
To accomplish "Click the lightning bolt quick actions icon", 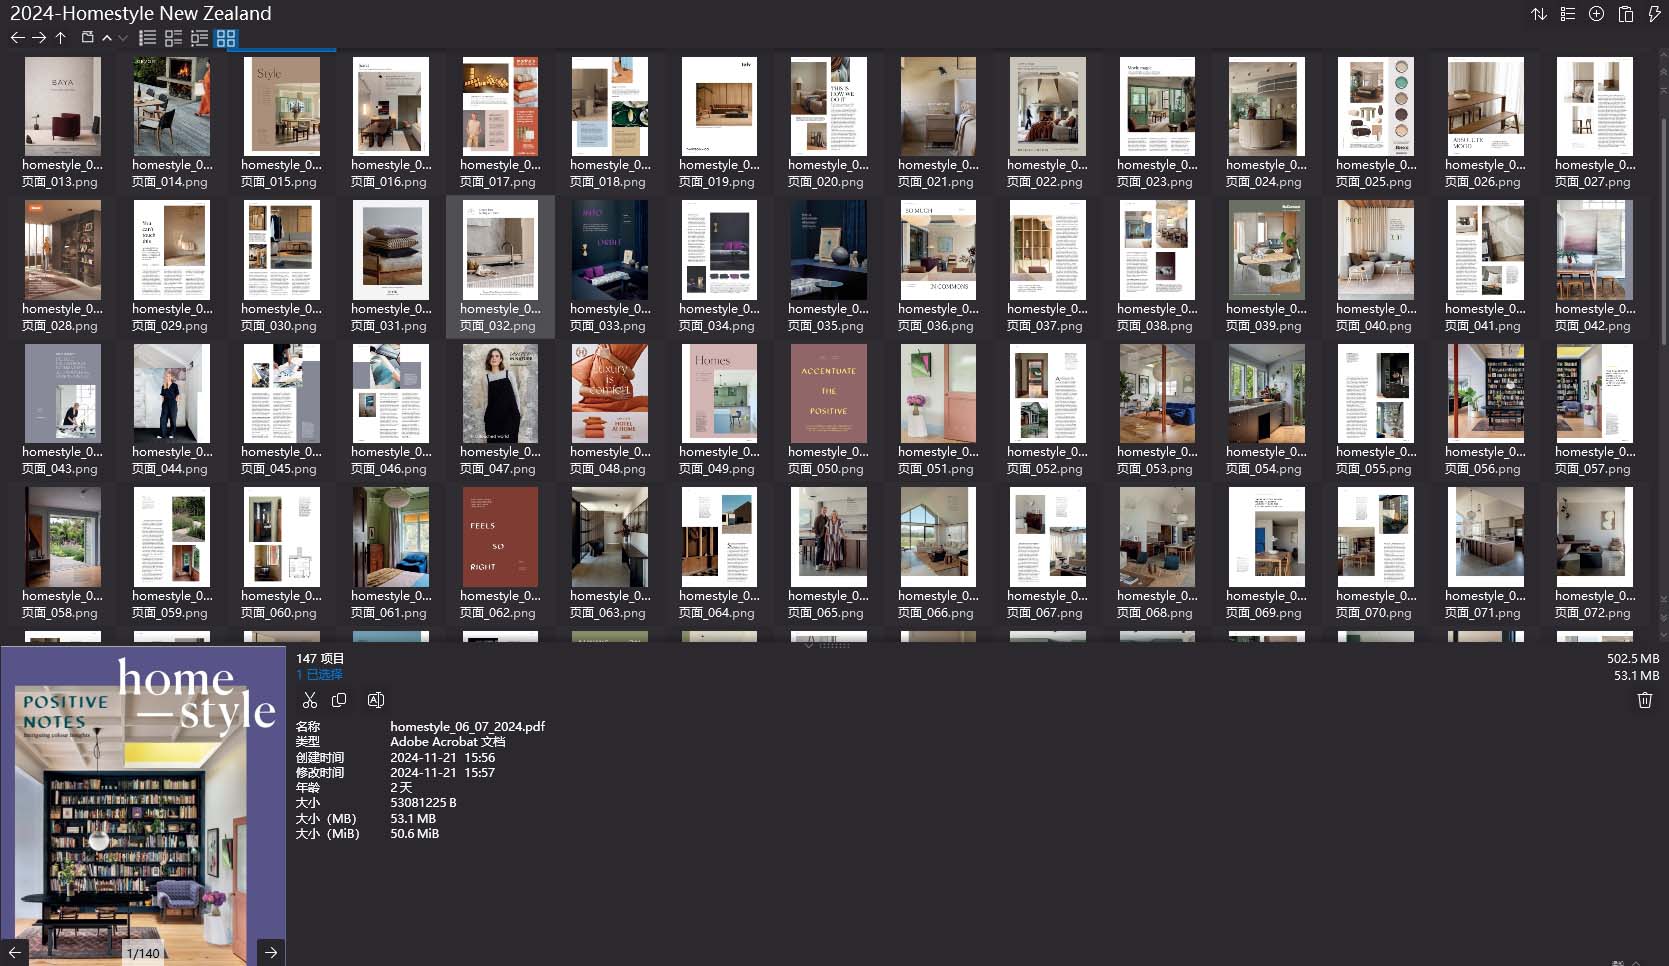I will [1654, 14].
